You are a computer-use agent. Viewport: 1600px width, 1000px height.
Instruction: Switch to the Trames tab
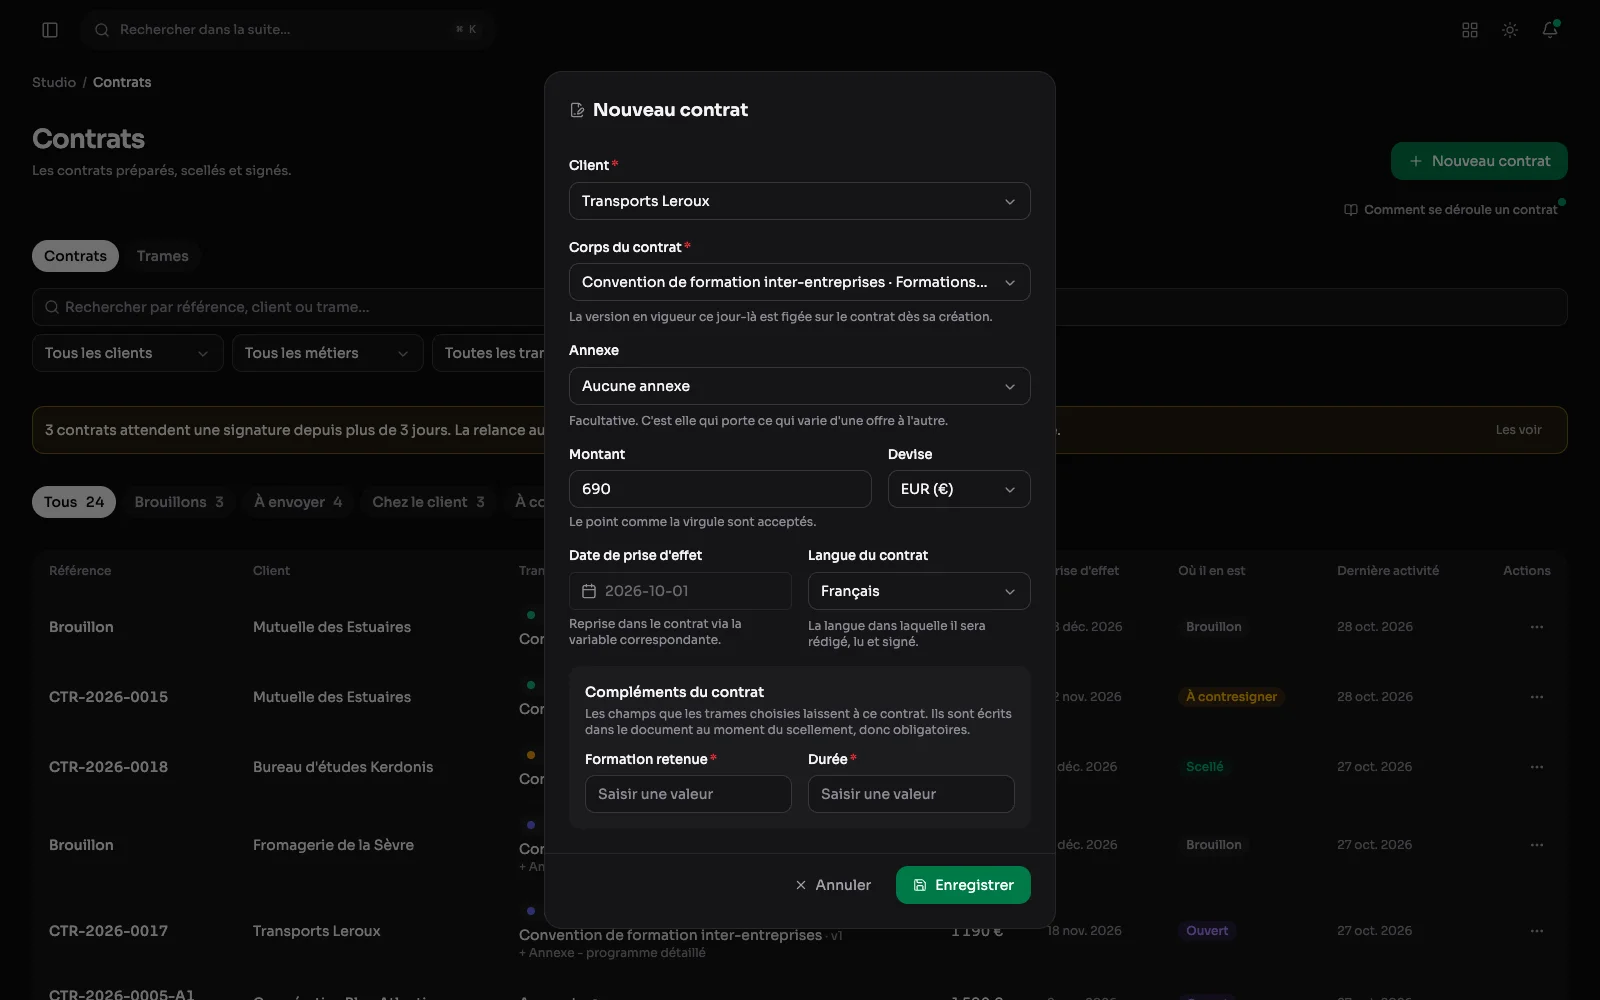pos(163,256)
